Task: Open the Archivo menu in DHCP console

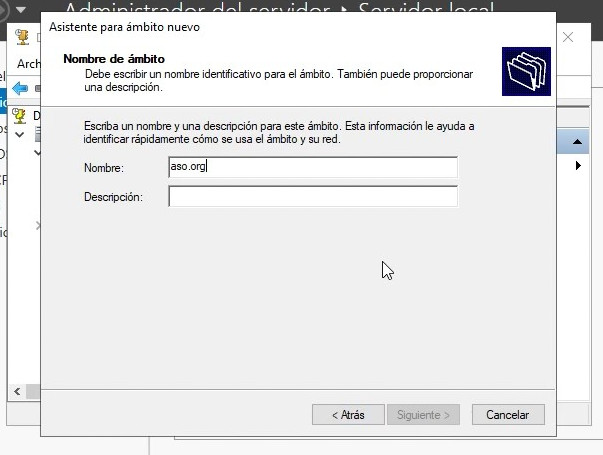Action: point(28,64)
